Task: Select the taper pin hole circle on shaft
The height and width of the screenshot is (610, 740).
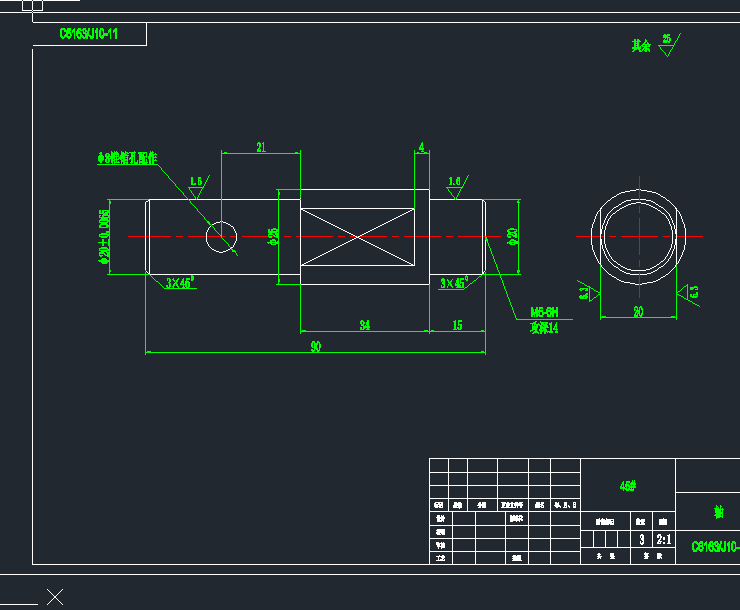Action: click(221, 237)
